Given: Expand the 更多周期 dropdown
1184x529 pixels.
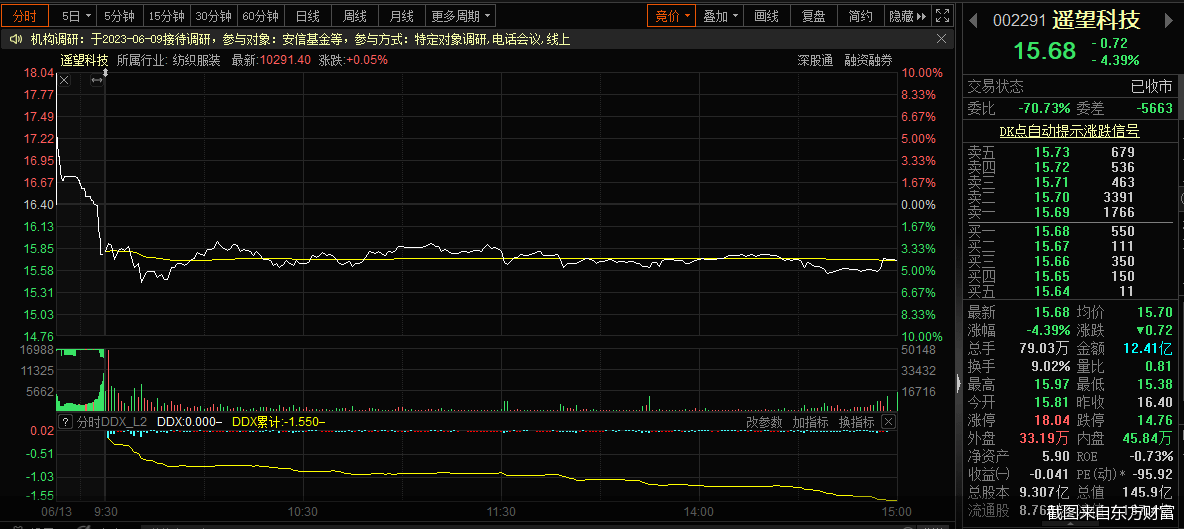Looking at the screenshot, I should click(x=461, y=16).
